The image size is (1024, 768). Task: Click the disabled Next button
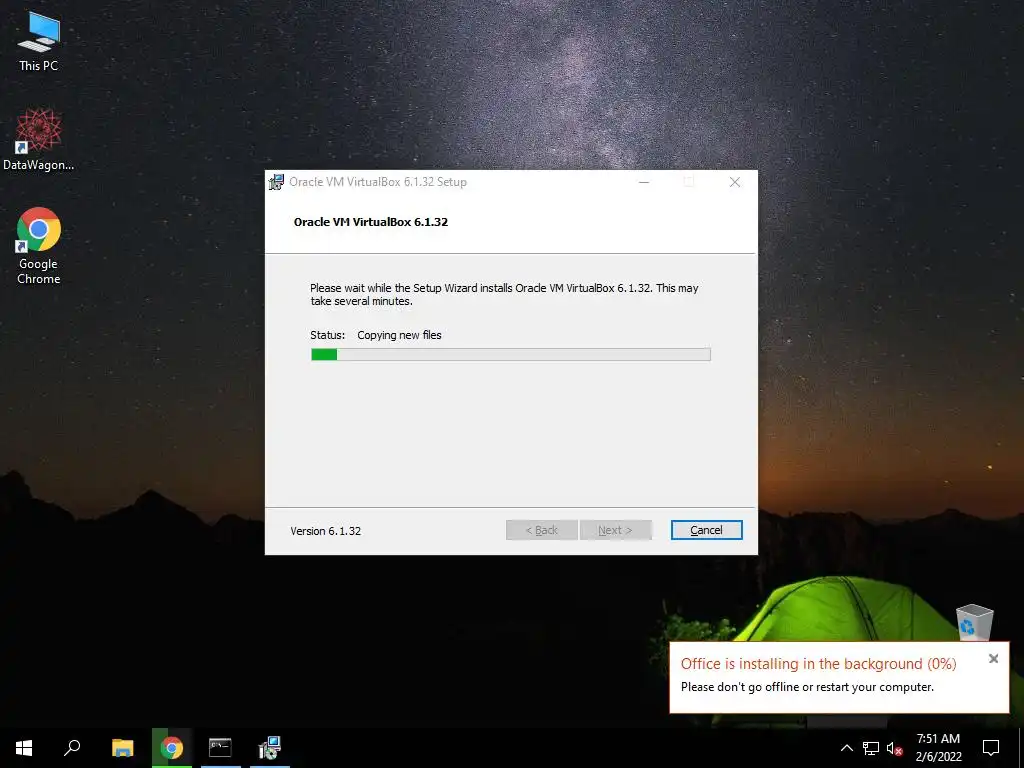[x=615, y=530]
